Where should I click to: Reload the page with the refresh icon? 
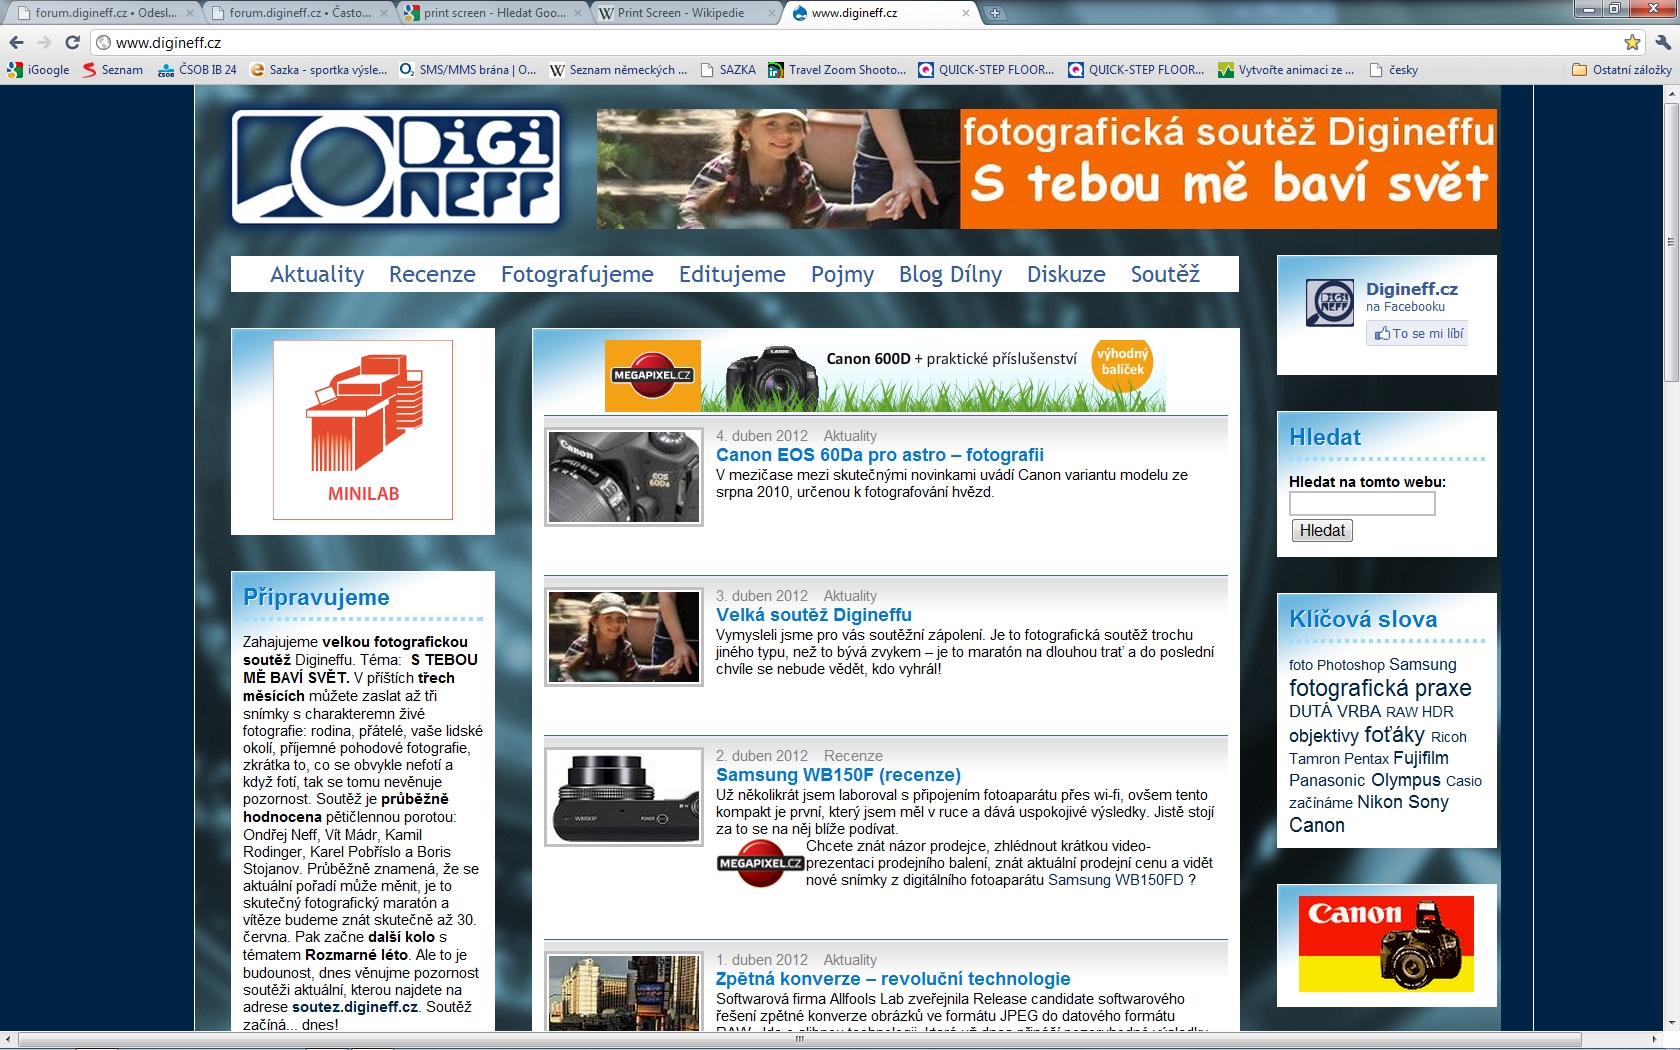[72, 42]
